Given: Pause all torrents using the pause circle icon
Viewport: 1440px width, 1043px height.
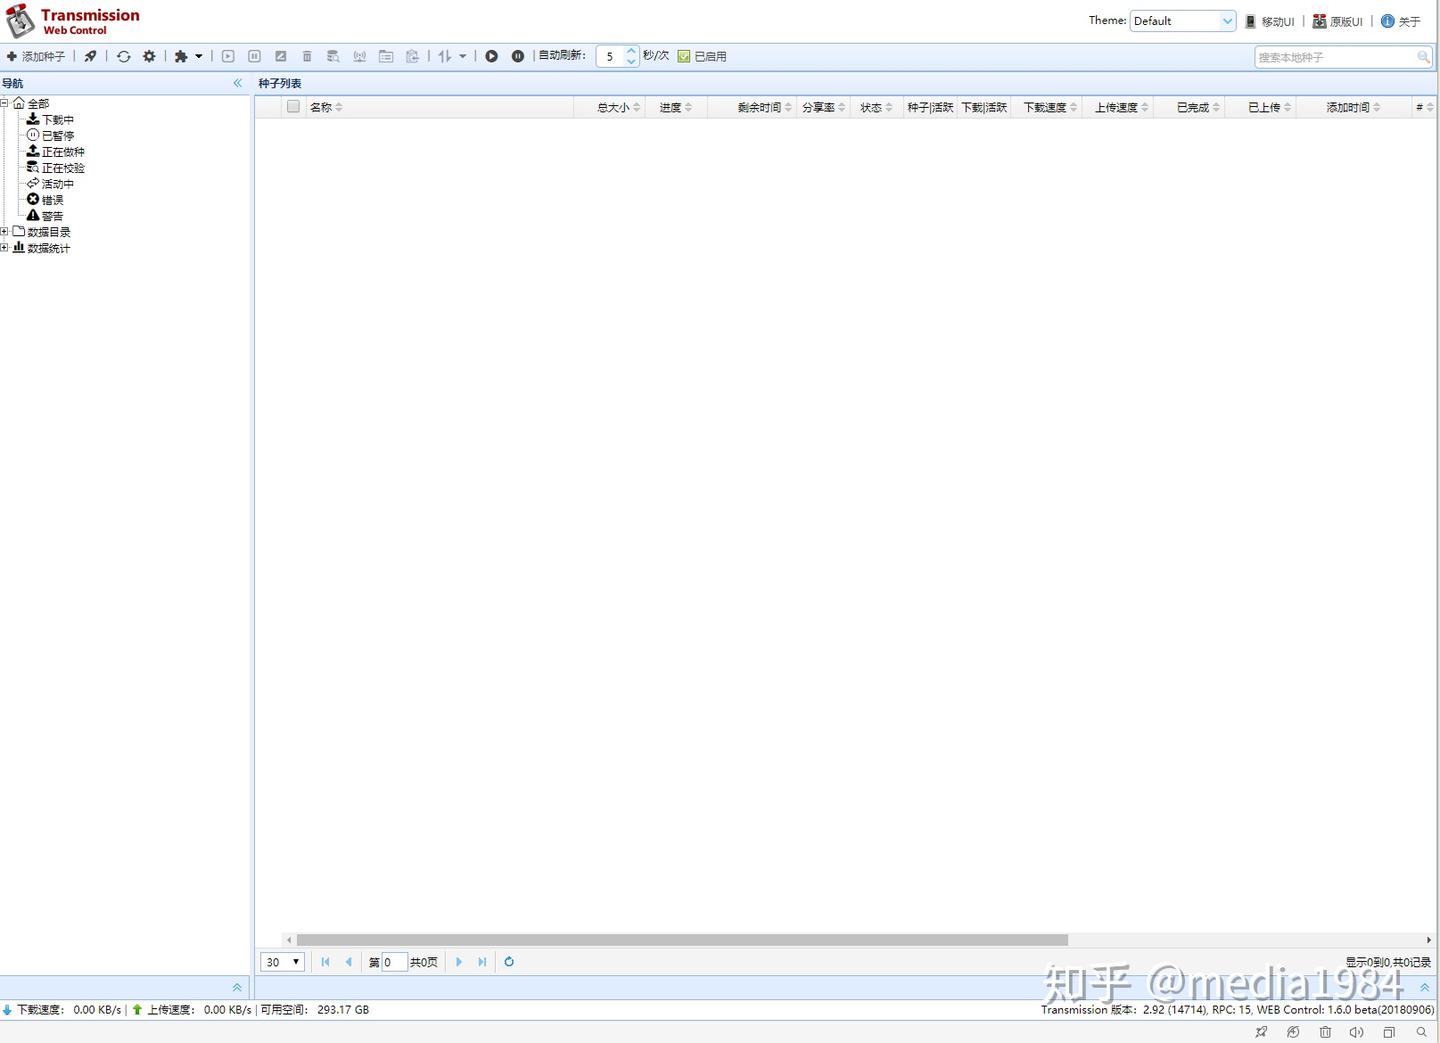Looking at the screenshot, I should [517, 56].
